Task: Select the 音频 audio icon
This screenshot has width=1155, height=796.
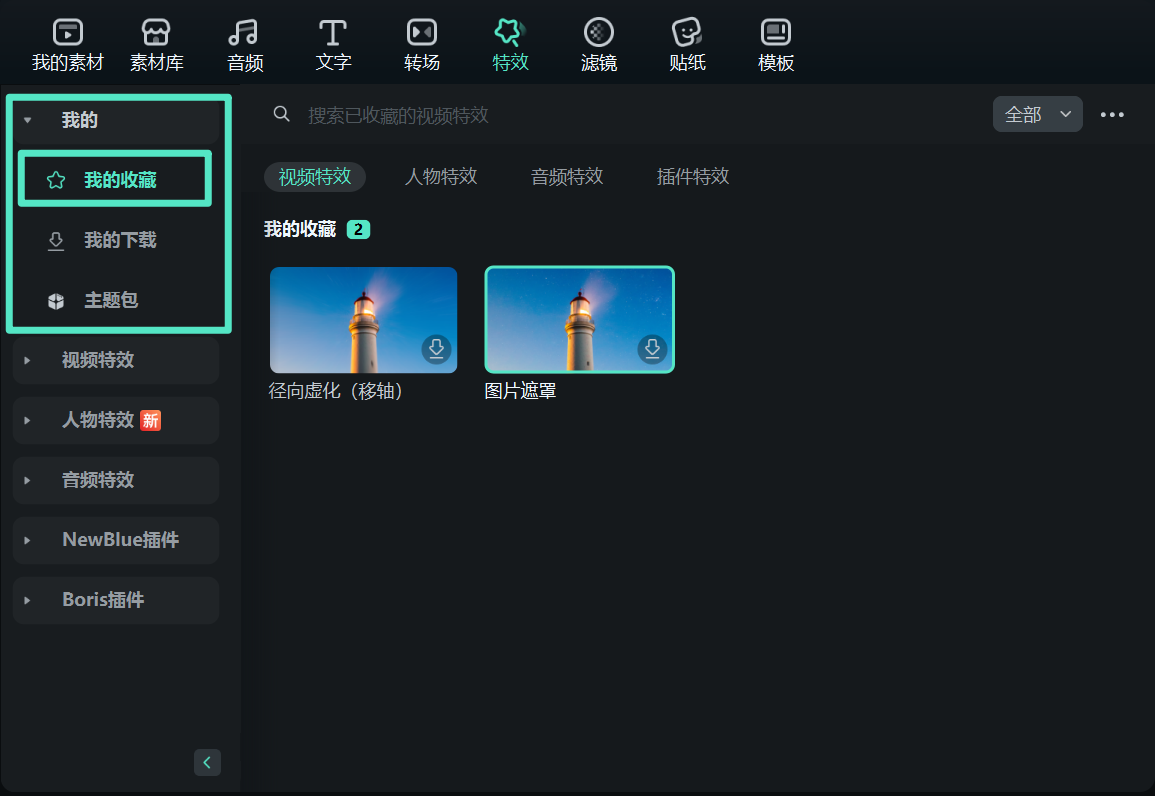Action: coord(245,33)
